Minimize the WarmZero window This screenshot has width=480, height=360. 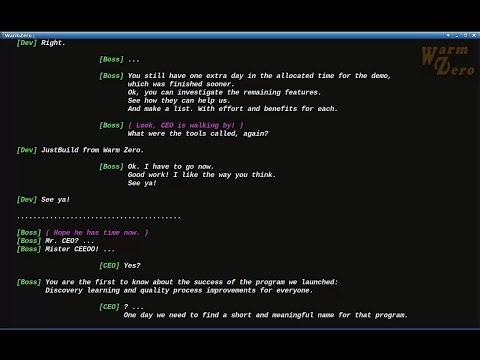[457, 35]
